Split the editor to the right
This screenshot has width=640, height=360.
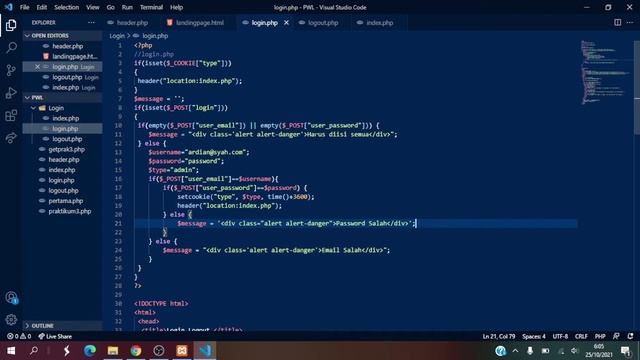point(618,22)
